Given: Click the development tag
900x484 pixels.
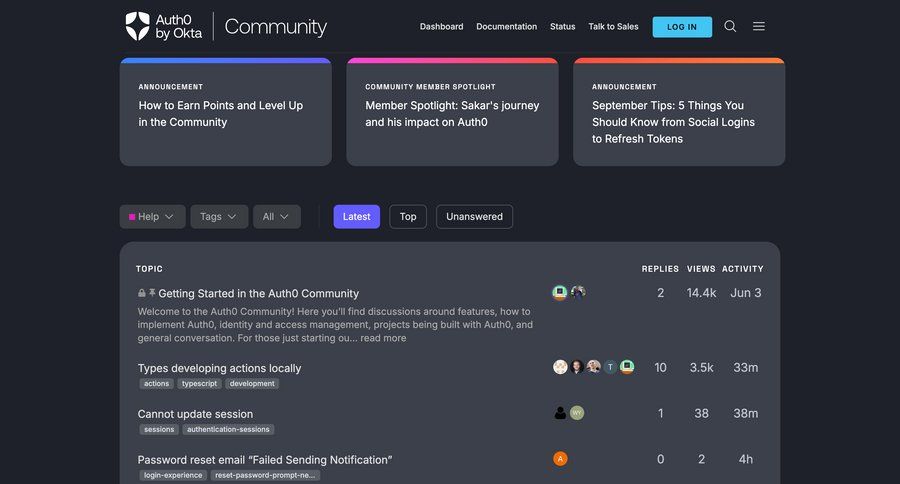Looking at the screenshot, I should point(252,384).
